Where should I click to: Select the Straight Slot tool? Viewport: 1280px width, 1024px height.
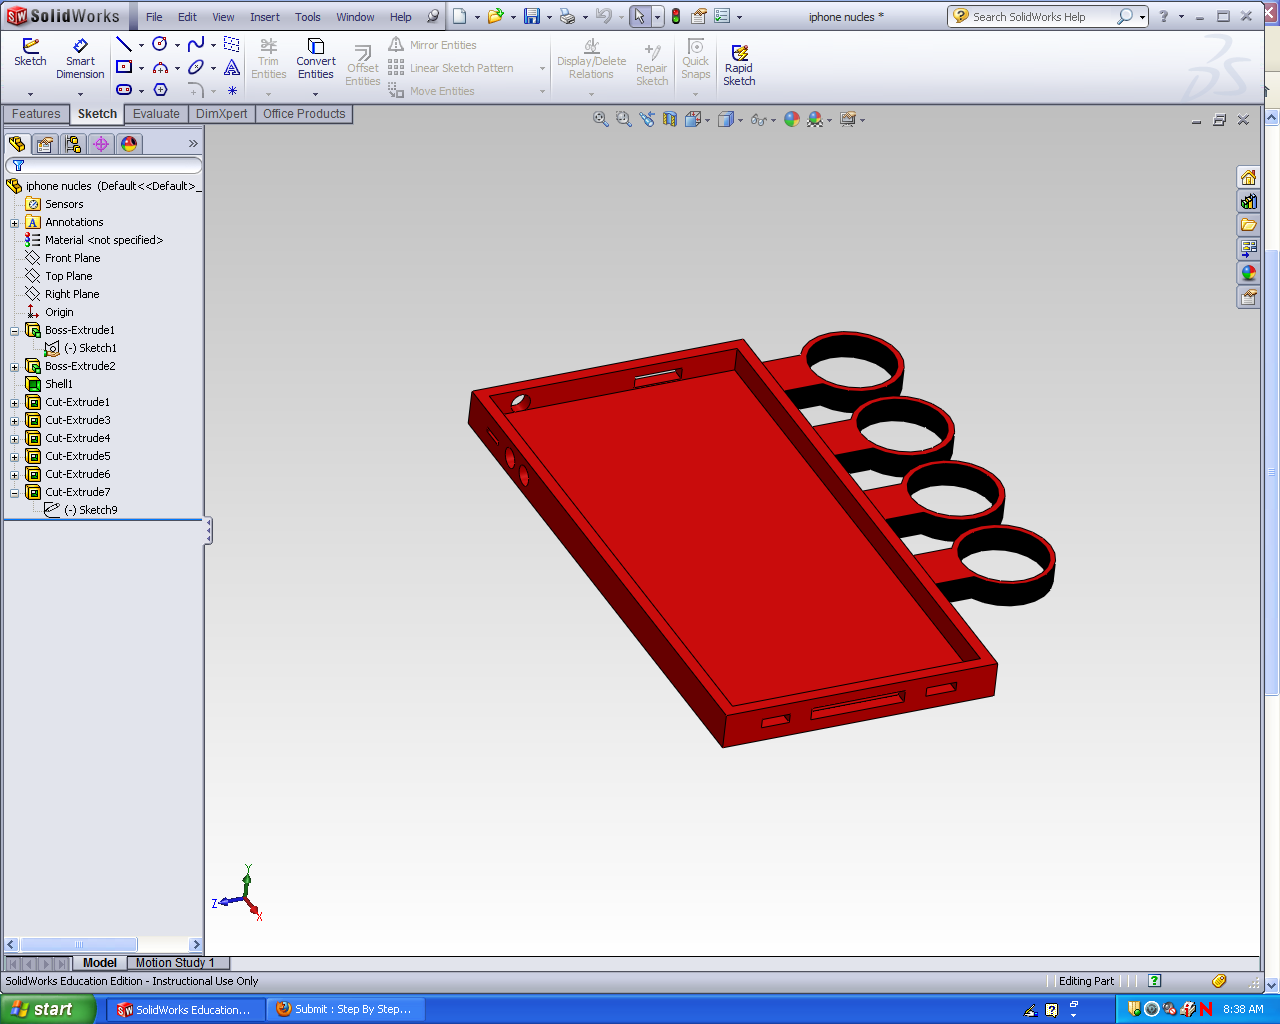[x=124, y=90]
